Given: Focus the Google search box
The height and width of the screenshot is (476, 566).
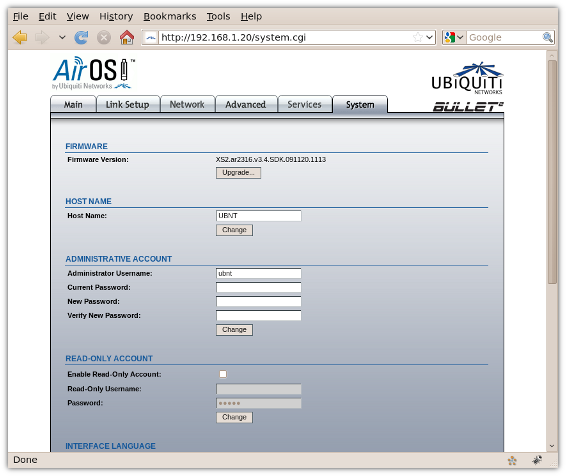Looking at the screenshot, I should click(504, 37).
